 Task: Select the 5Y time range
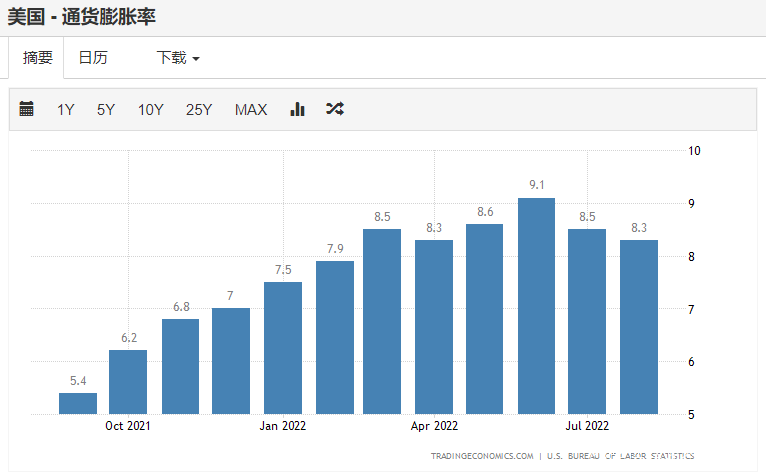tap(106, 109)
